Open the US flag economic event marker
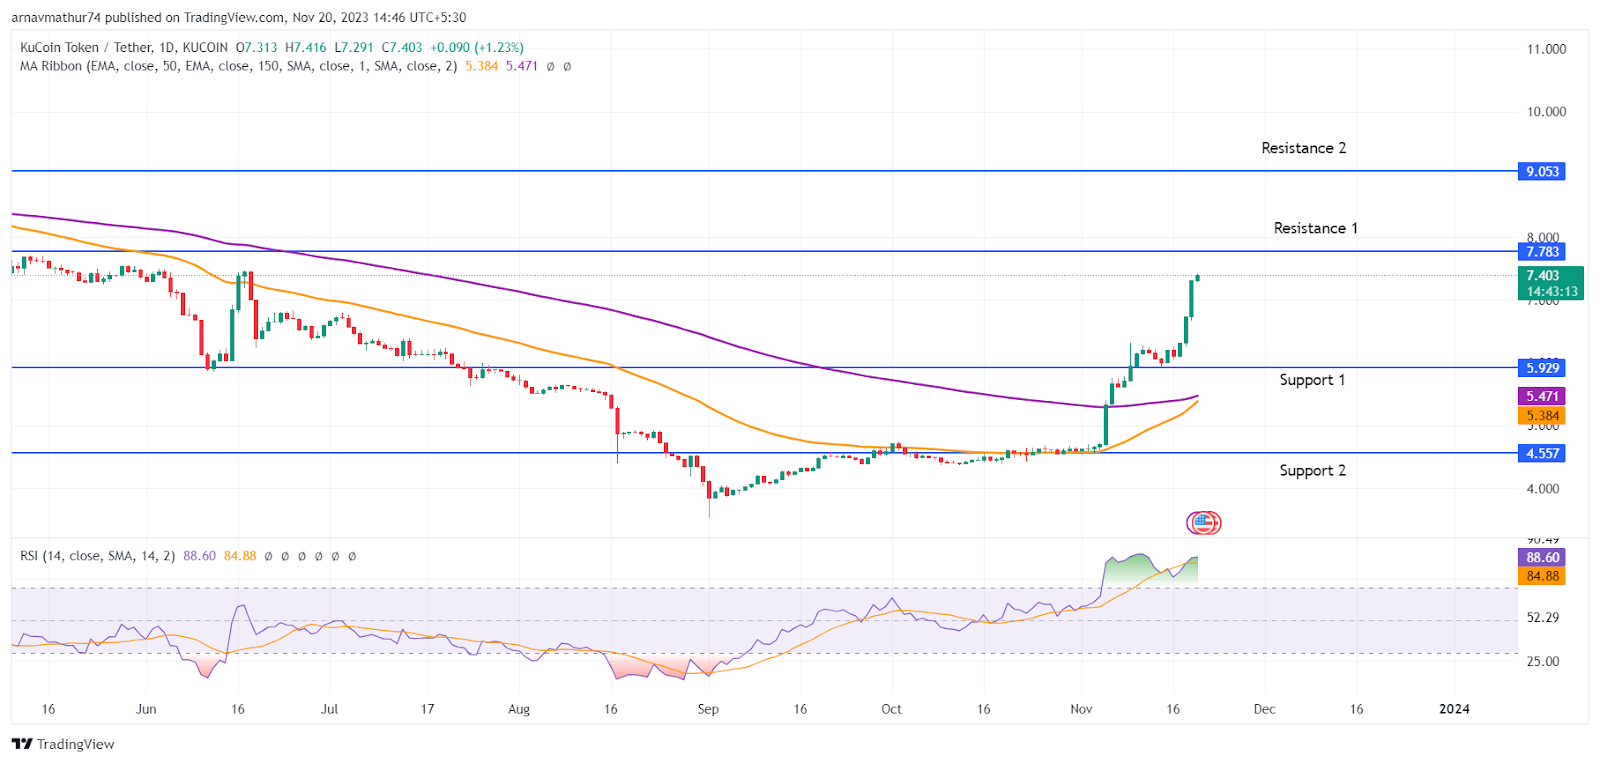 click(x=1204, y=522)
